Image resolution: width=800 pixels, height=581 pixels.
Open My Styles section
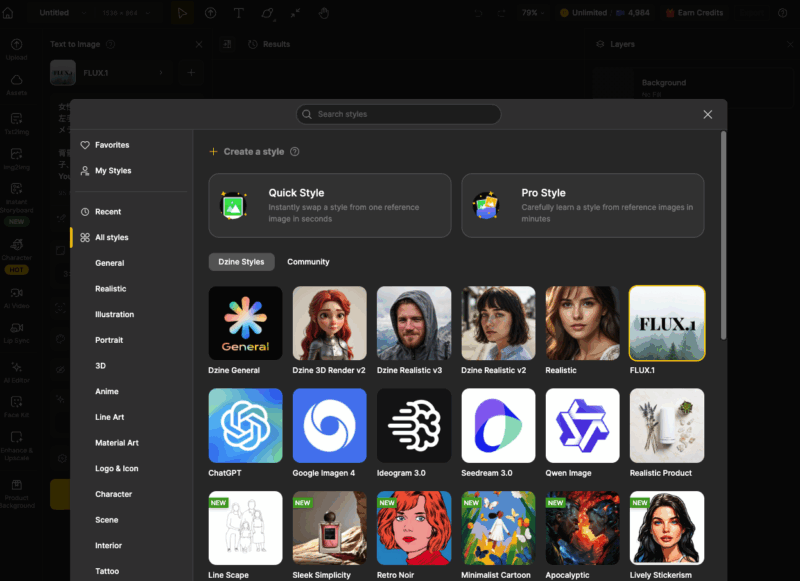[x=106, y=170]
